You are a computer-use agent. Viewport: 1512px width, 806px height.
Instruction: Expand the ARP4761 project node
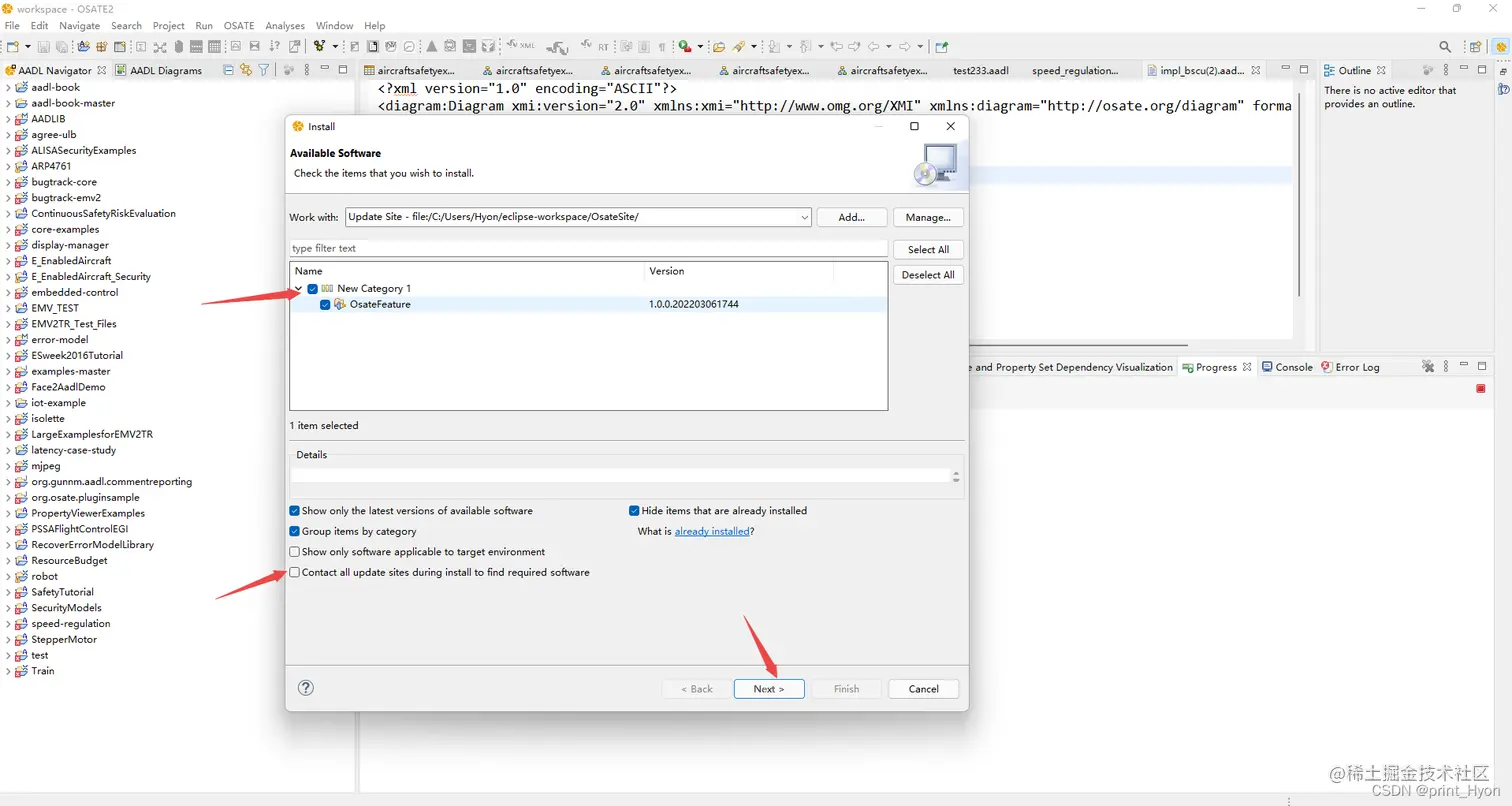pos(8,166)
